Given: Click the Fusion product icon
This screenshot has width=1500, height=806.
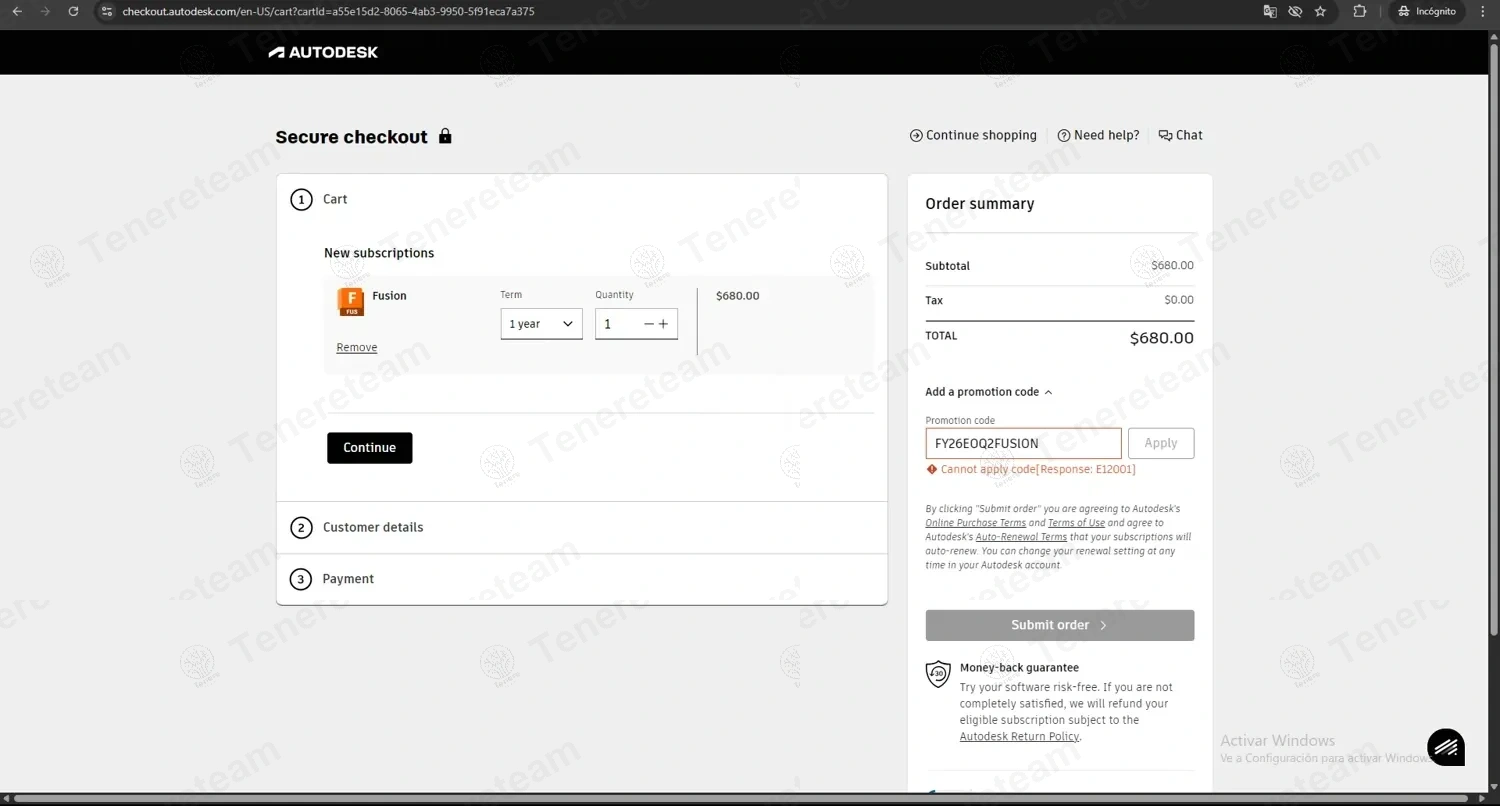Looking at the screenshot, I should click(x=350, y=302).
